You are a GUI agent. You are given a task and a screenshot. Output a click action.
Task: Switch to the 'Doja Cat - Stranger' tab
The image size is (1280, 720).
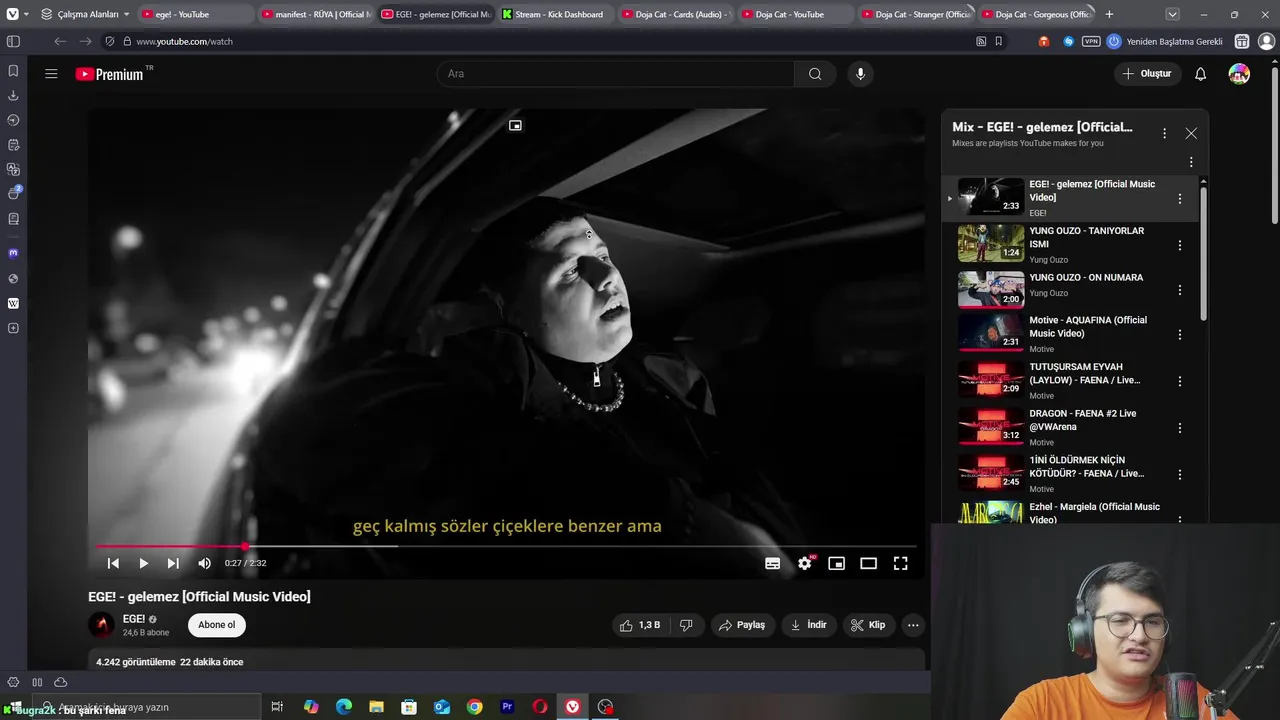[x=916, y=14]
